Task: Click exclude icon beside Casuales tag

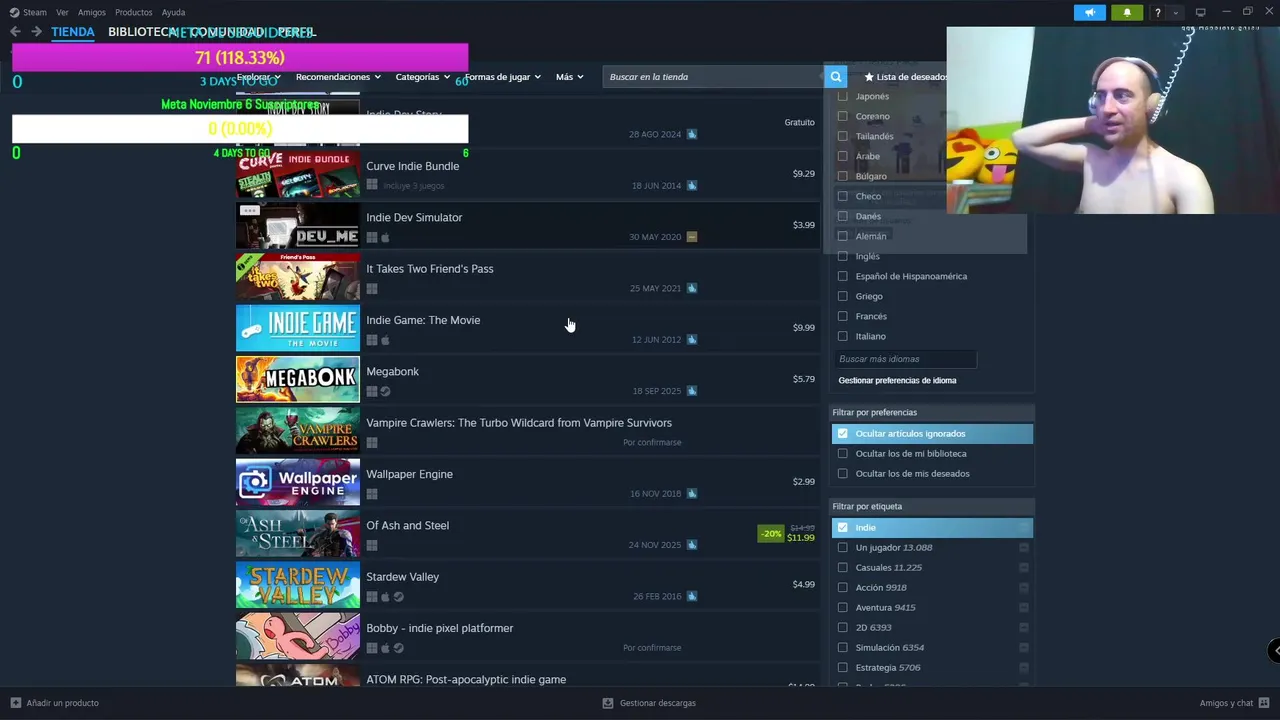Action: tap(1024, 567)
